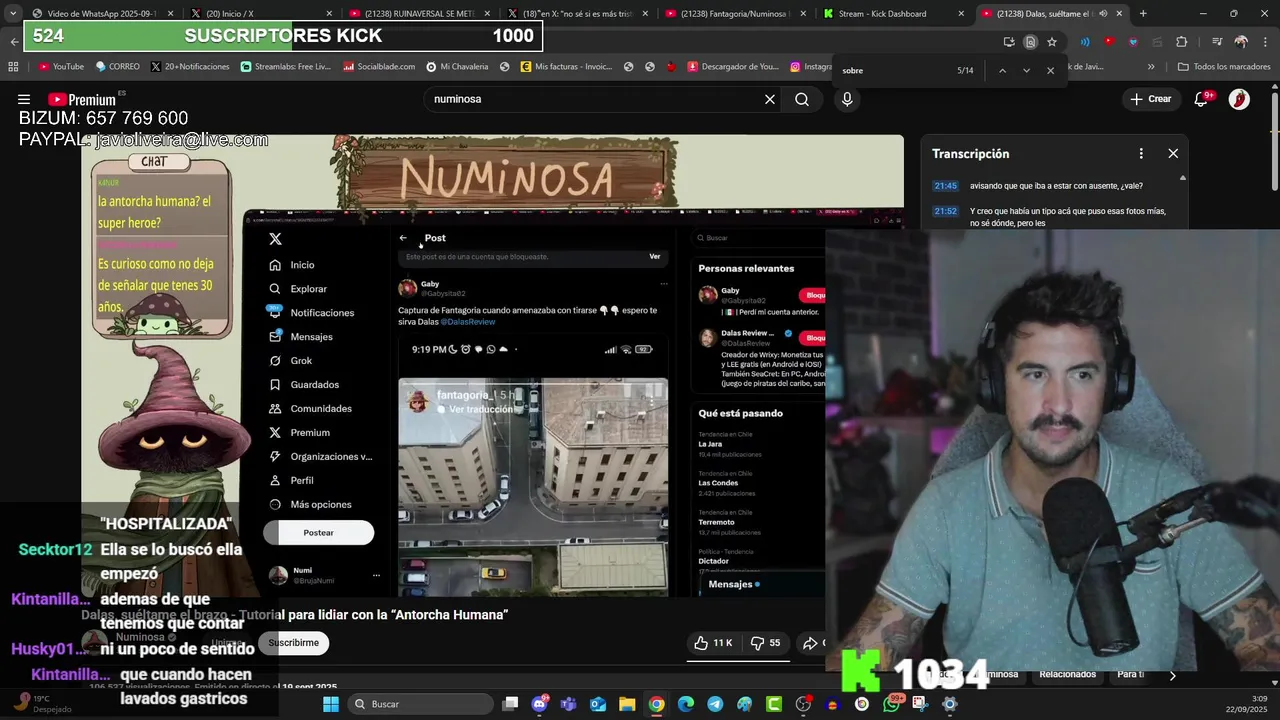Open the tab search dropdown arrow
Image resolution: width=1280 pixels, height=720 pixels.
12,14
